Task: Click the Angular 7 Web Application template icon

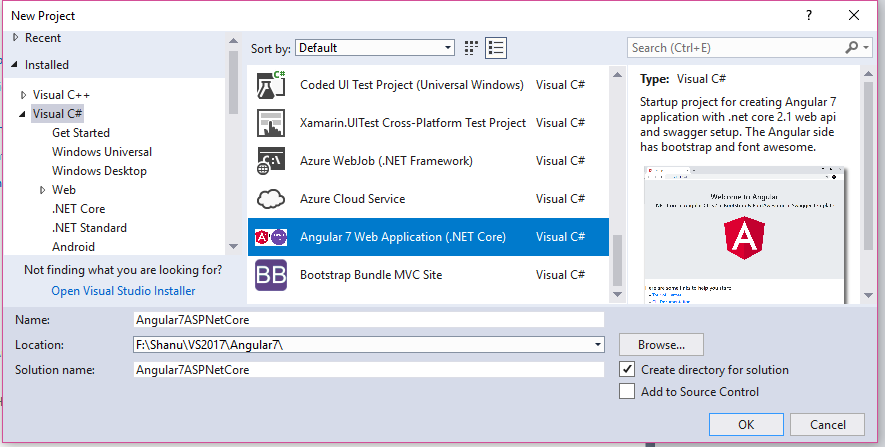Action: [x=271, y=237]
